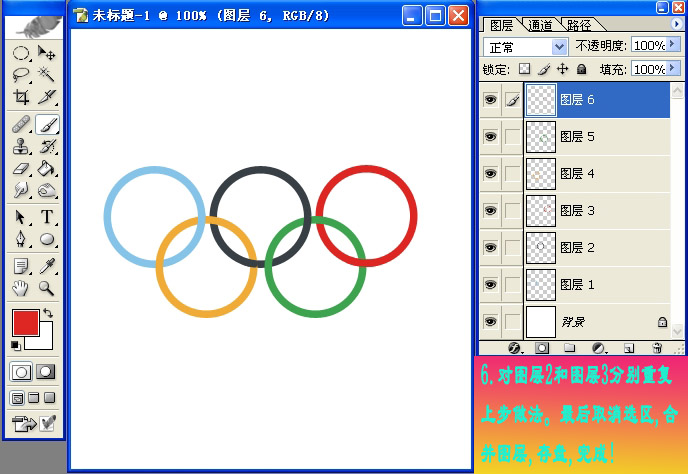Select the Lasso tool
This screenshot has width=688, height=474.
[21, 75]
